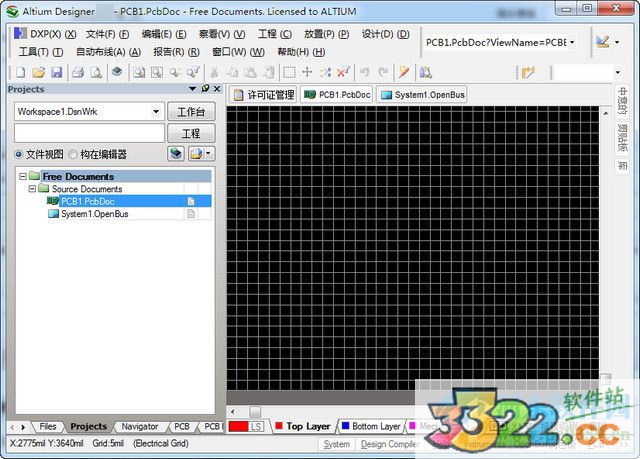This screenshot has height=459, width=640.
Task: Click the project search input field
Action: tap(89, 133)
